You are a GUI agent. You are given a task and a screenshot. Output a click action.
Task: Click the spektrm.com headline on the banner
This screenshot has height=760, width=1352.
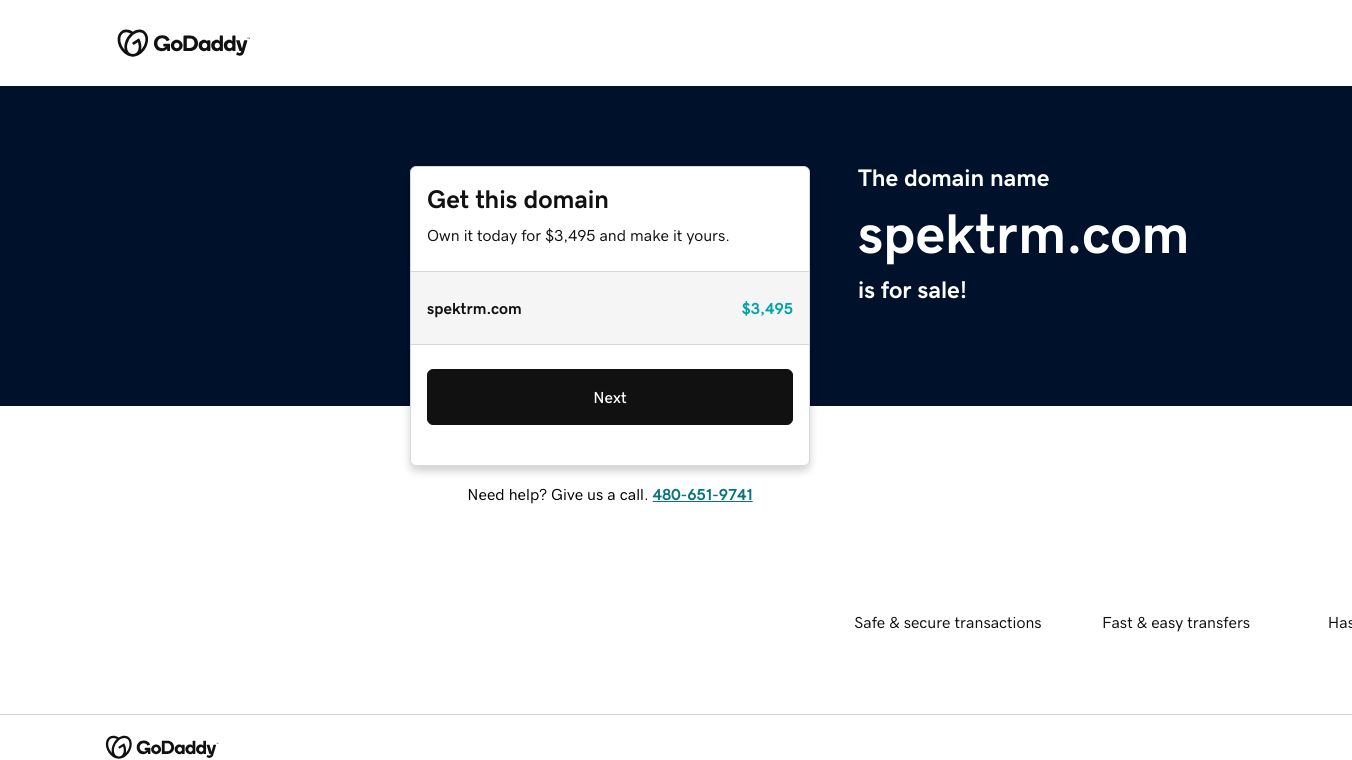click(x=1022, y=236)
